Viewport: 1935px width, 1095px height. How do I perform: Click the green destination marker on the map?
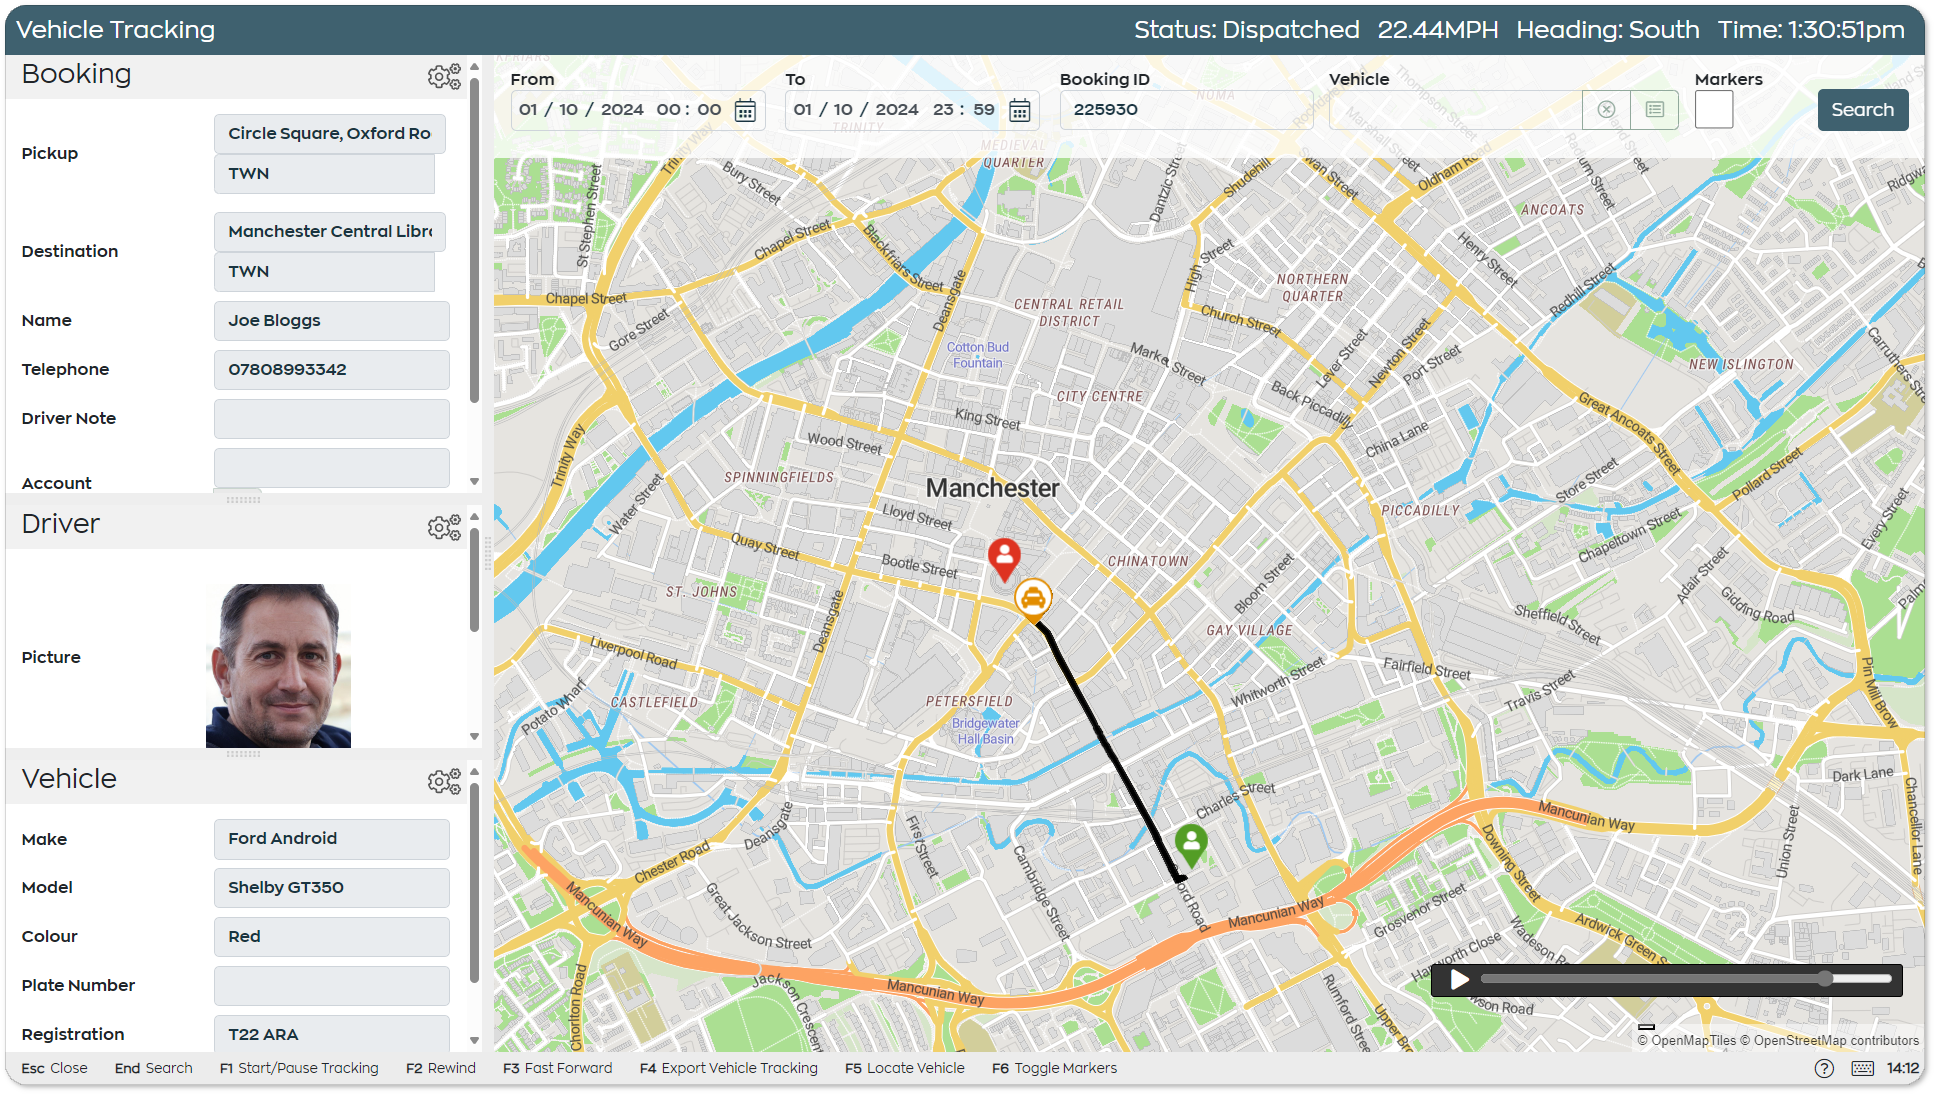(1191, 844)
